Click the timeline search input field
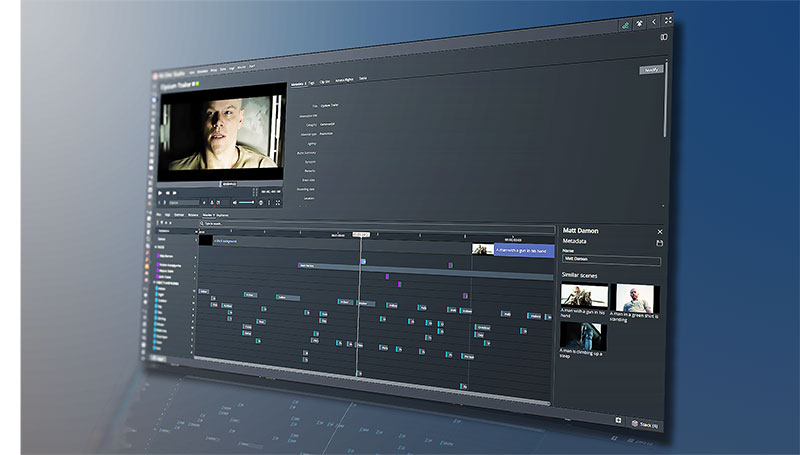Image resolution: width=800 pixels, height=455 pixels. point(230,224)
